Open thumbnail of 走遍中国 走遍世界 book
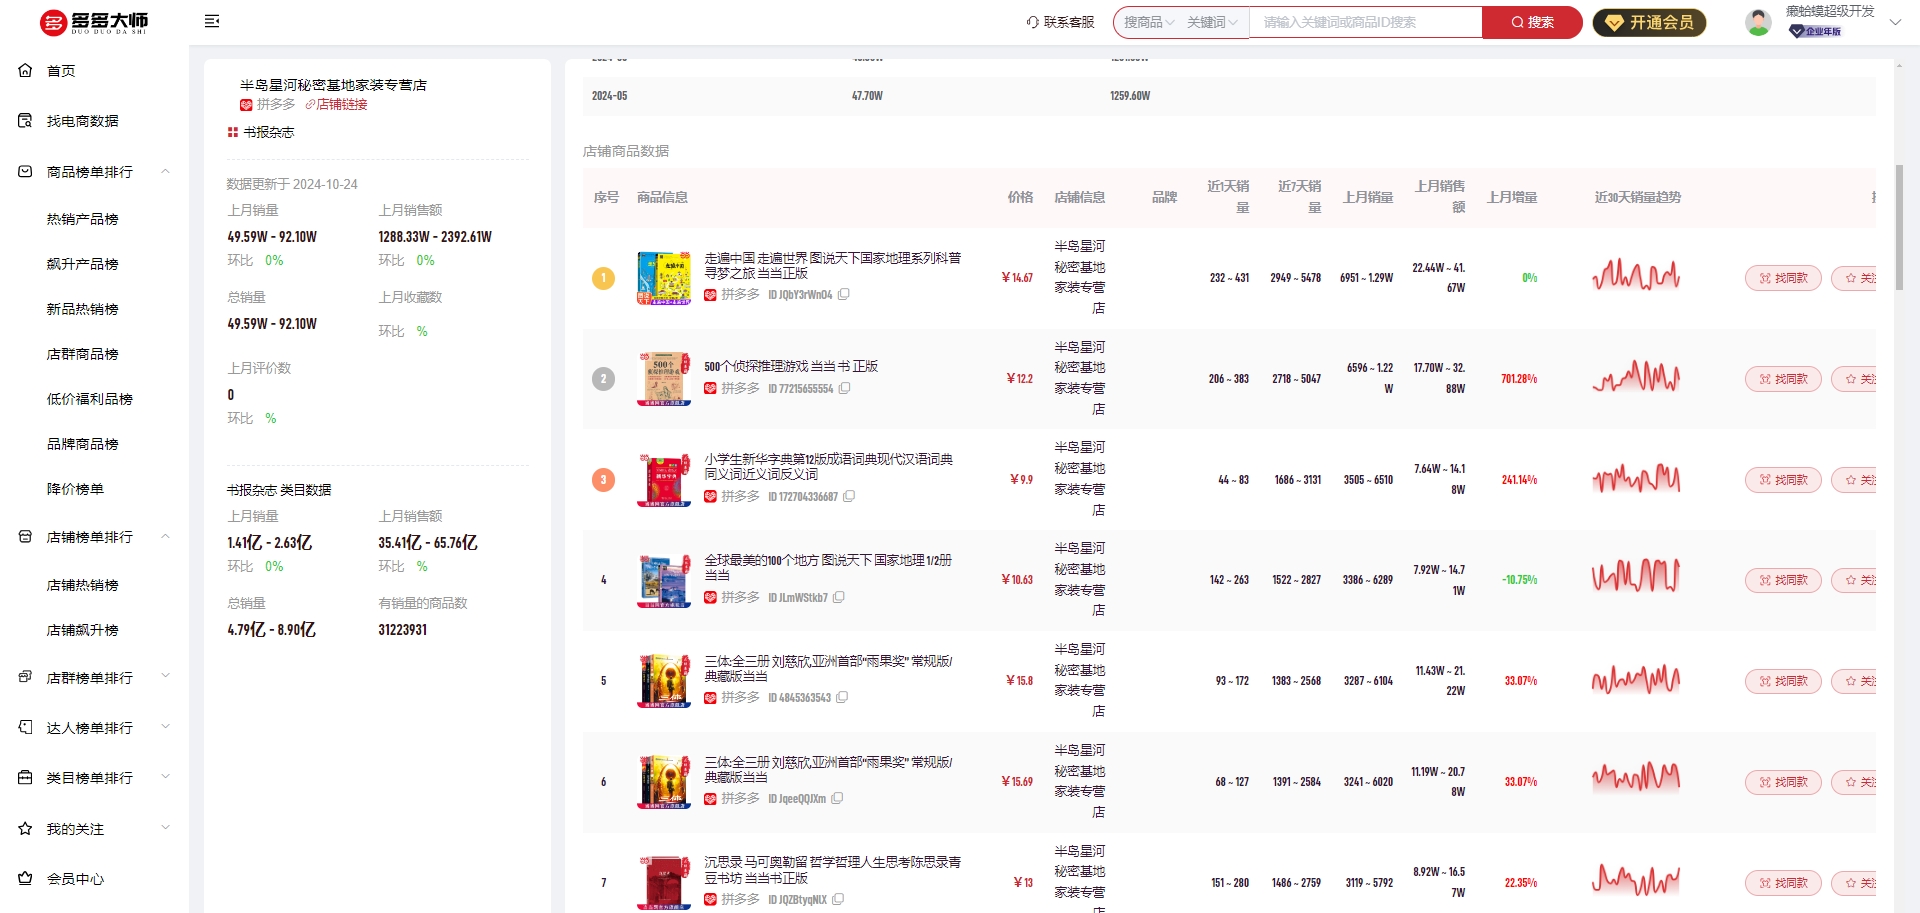The width and height of the screenshot is (1920, 913). click(664, 278)
